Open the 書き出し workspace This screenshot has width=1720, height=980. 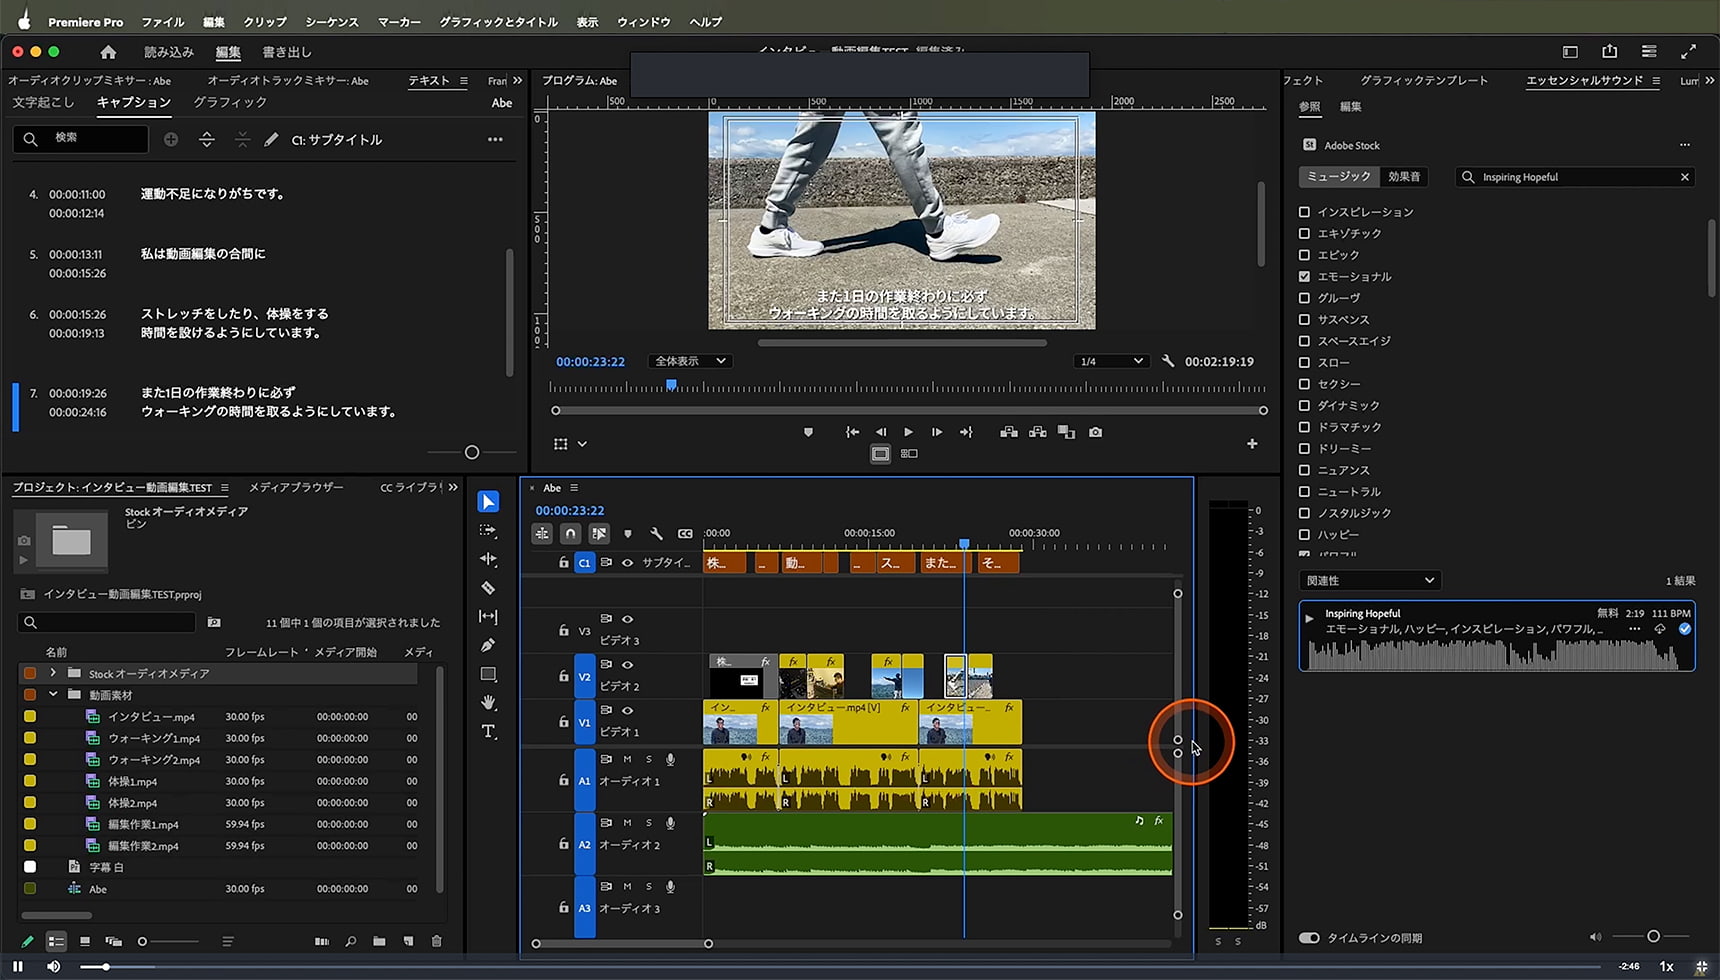click(x=287, y=52)
